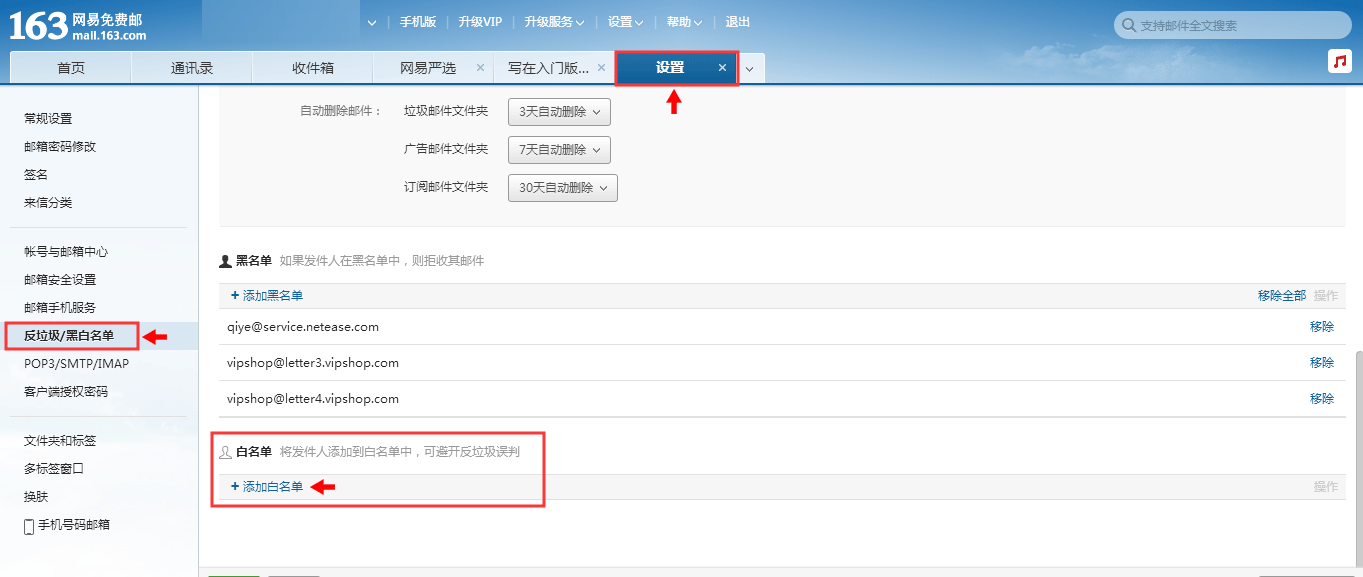
Task: Click the 163 mail logo
Action: (x=78, y=26)
